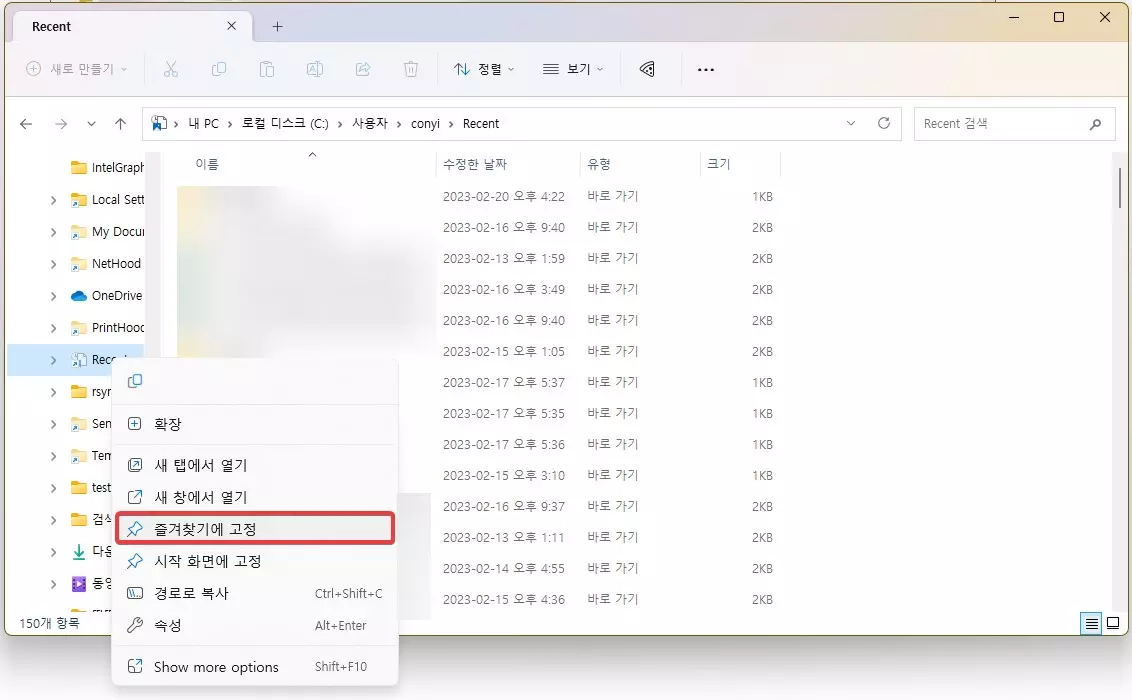Viewport: 1132px width, 700px height.
Task: Click 로컬 디스크 (C:) breadcrumb
Action: coord(285,123)
